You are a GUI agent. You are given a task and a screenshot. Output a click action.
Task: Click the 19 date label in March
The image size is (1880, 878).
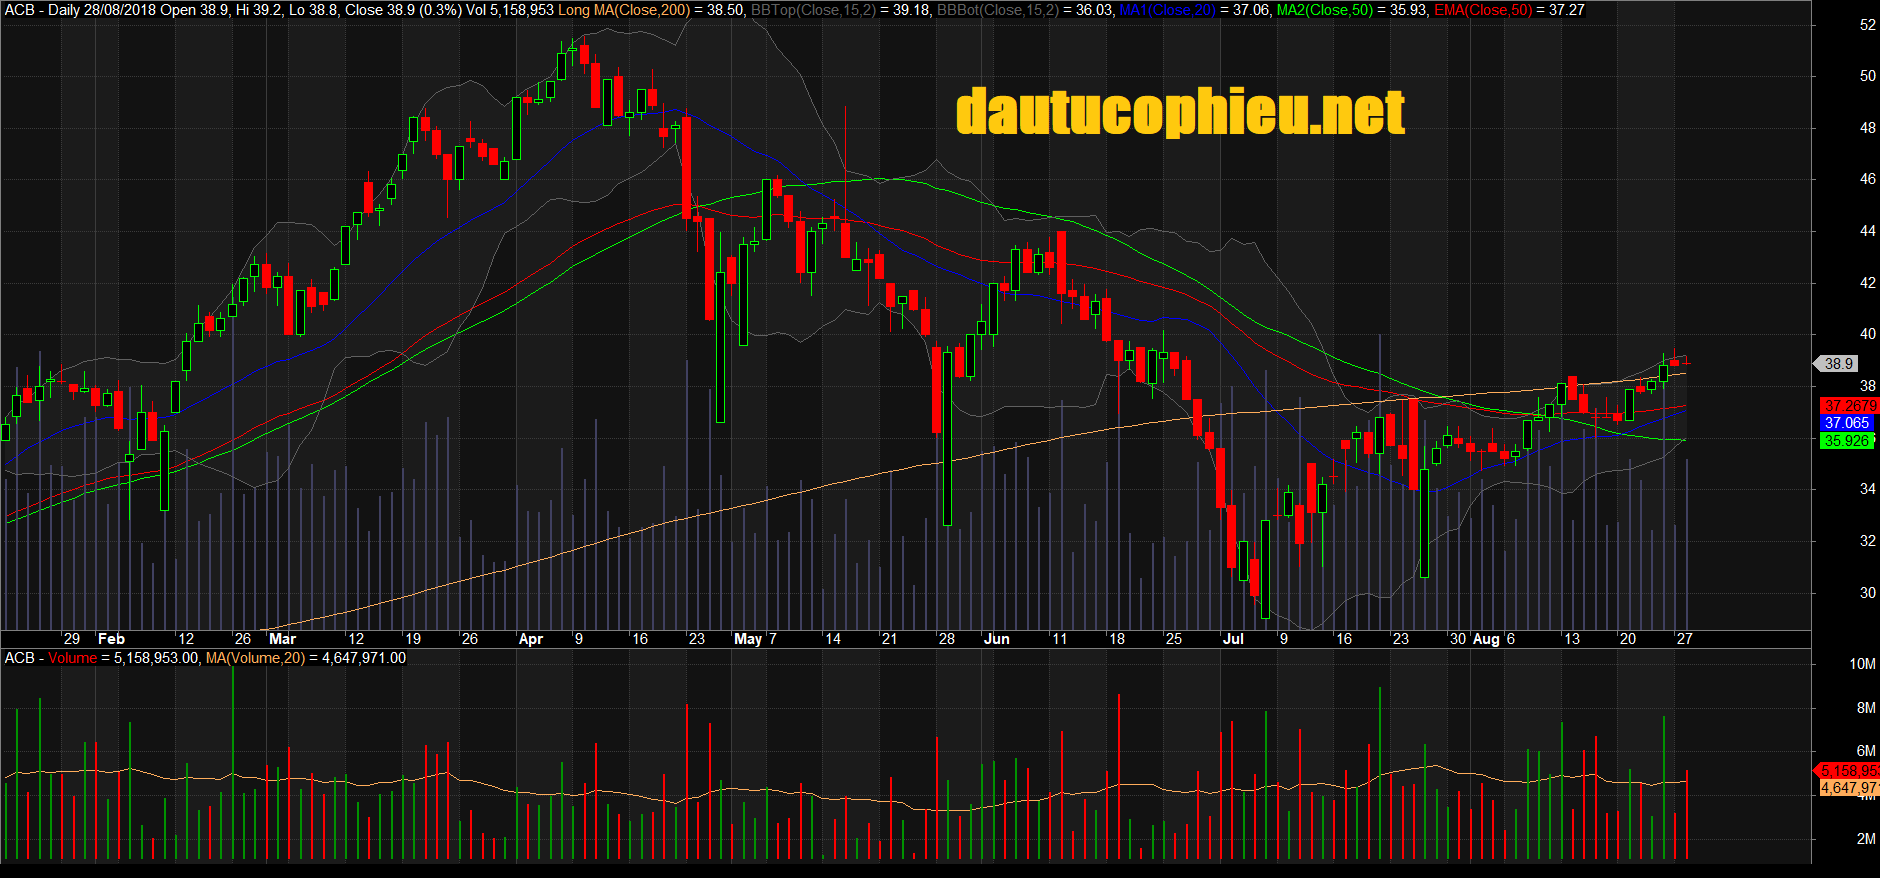[x=413, y=639]
